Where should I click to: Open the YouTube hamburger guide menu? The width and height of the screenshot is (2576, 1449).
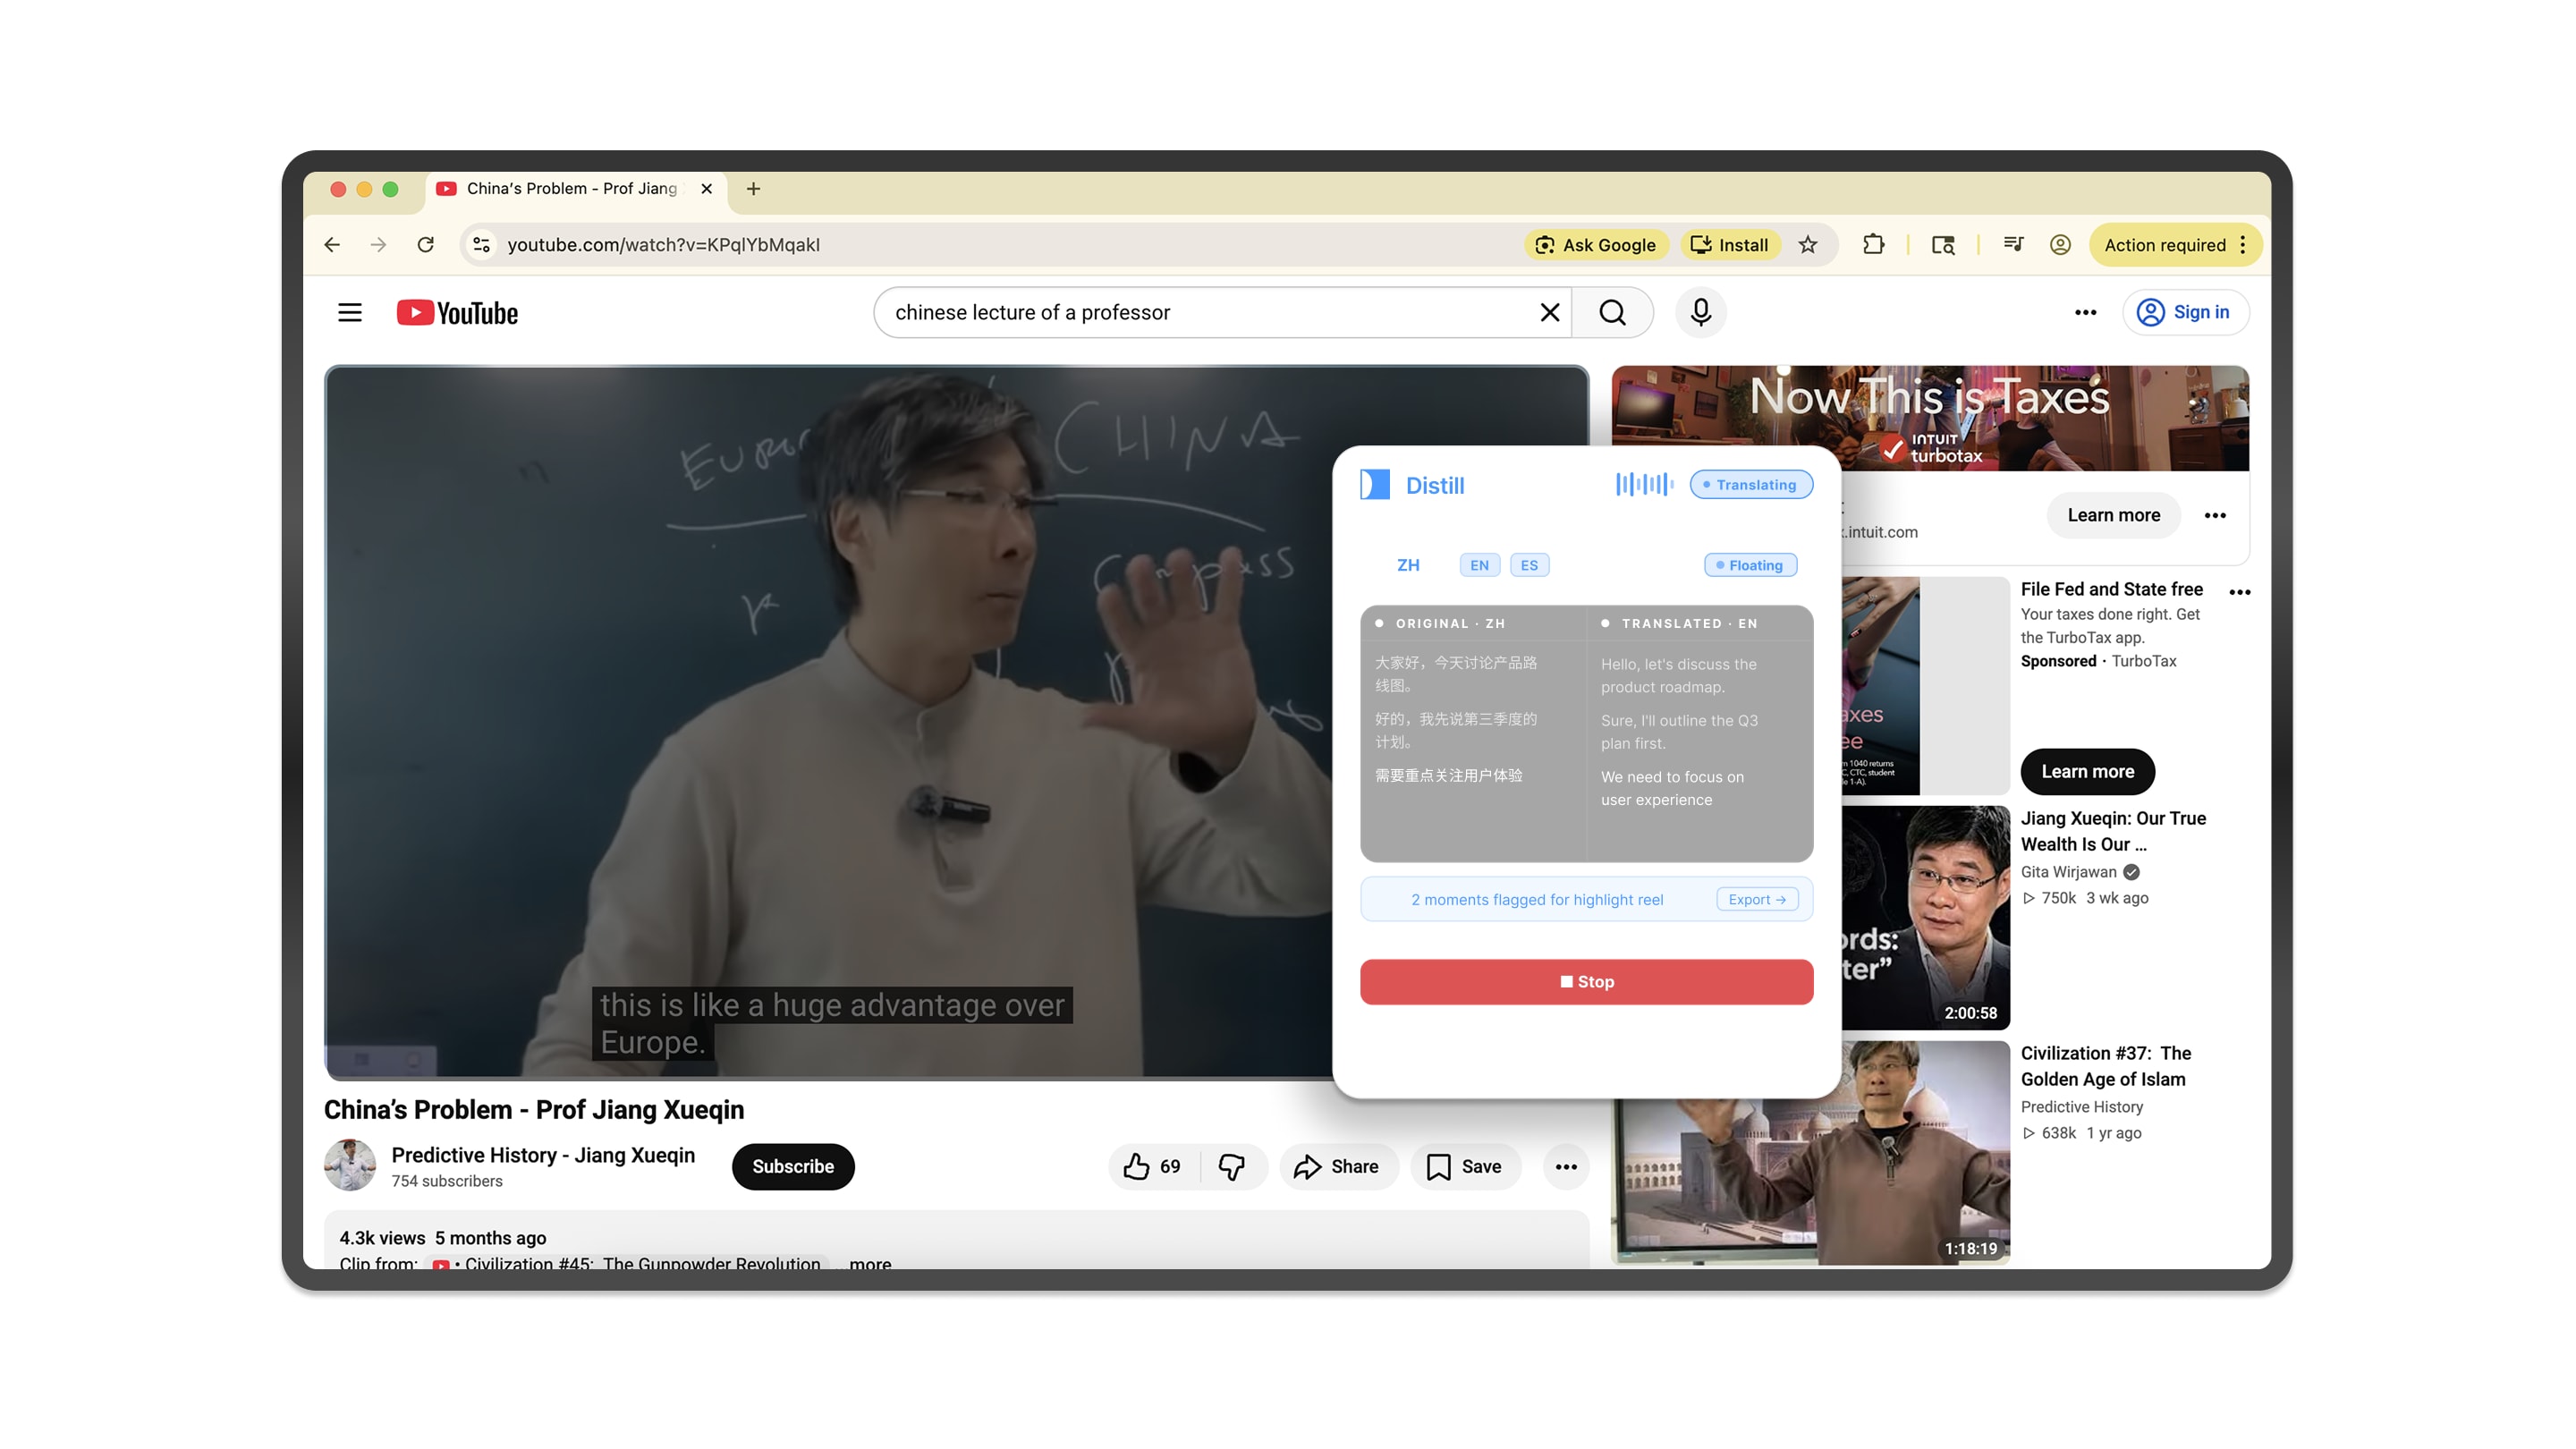pyautogui.click(x=350, y=313)
